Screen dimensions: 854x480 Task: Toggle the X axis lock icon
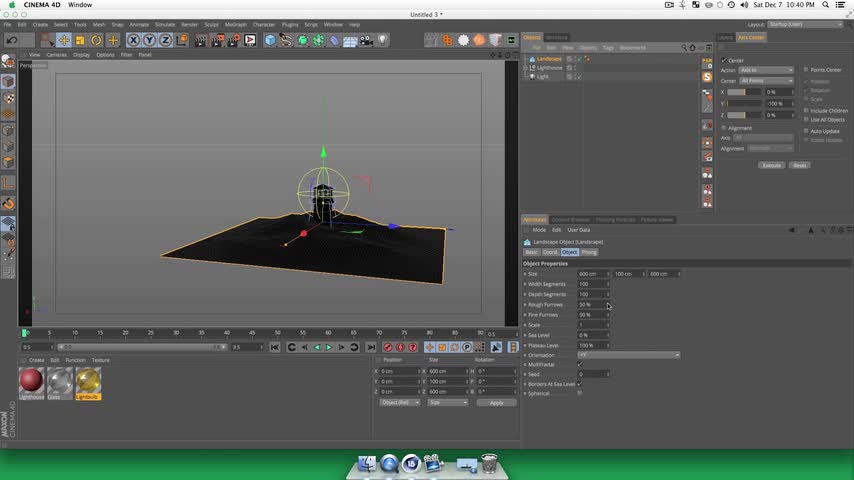133,40
